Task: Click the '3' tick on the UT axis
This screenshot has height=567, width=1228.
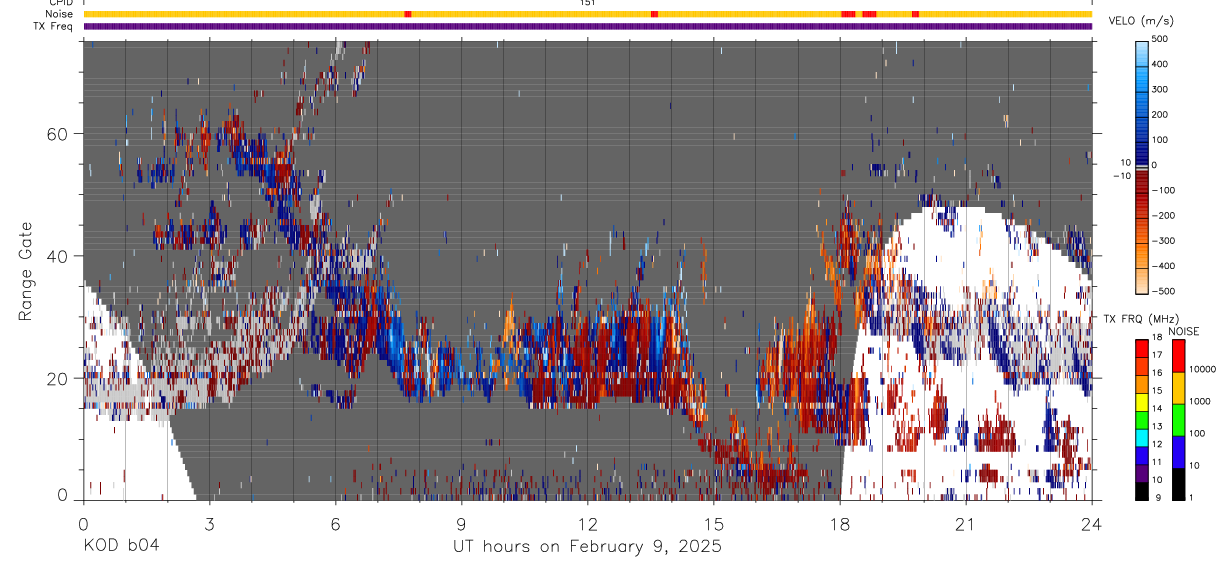Action: (209, 523)
